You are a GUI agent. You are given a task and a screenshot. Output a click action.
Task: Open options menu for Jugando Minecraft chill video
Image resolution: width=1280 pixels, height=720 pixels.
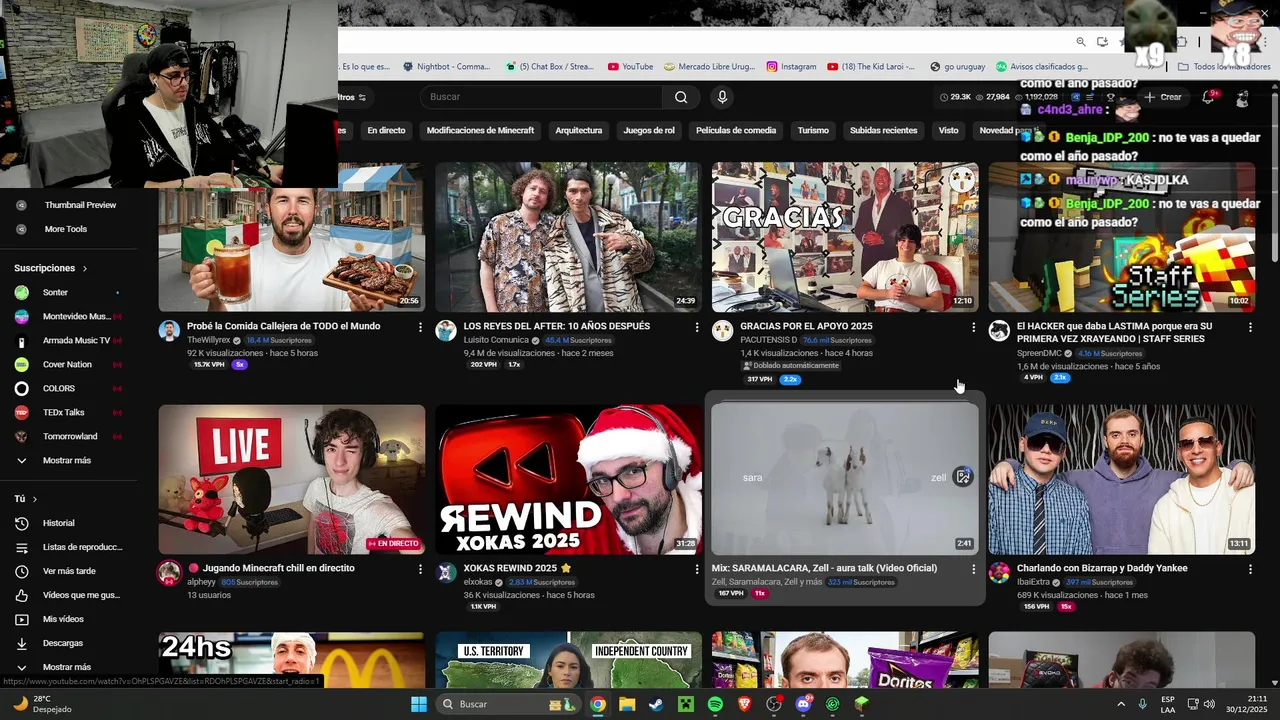(x=420, y=569)
